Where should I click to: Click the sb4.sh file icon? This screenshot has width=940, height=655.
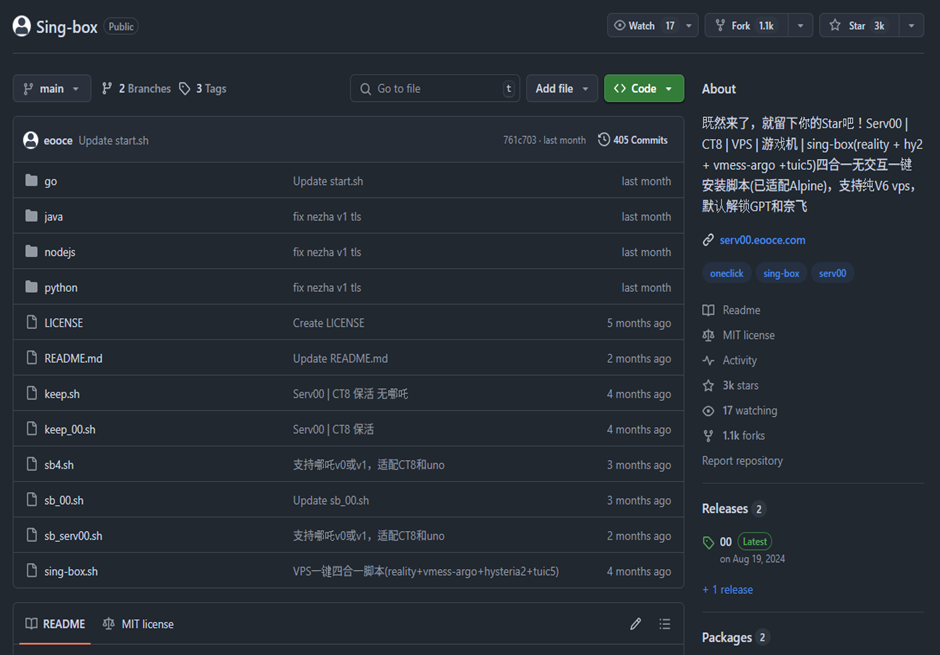(x=32, y=464)
